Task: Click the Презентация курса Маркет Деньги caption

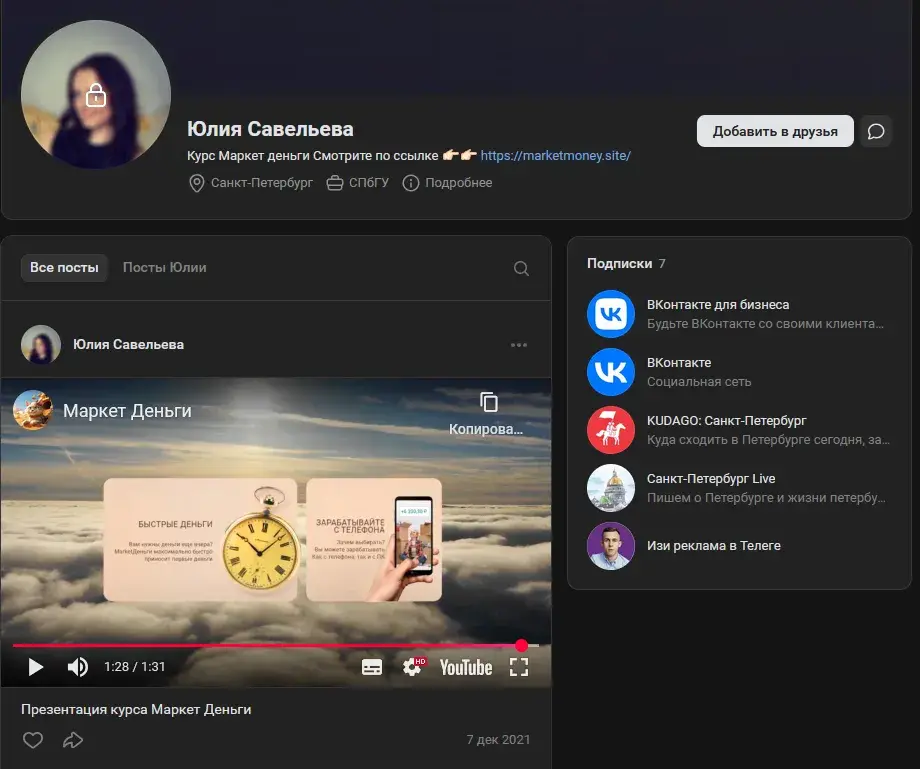Action: click(x=136, y=709)
